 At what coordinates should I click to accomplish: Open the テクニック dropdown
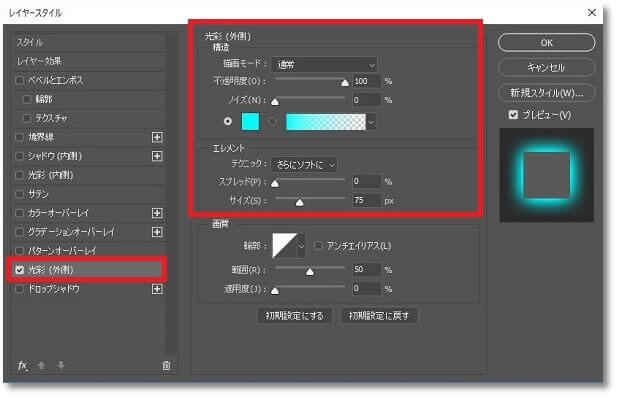tap(304, 165)
